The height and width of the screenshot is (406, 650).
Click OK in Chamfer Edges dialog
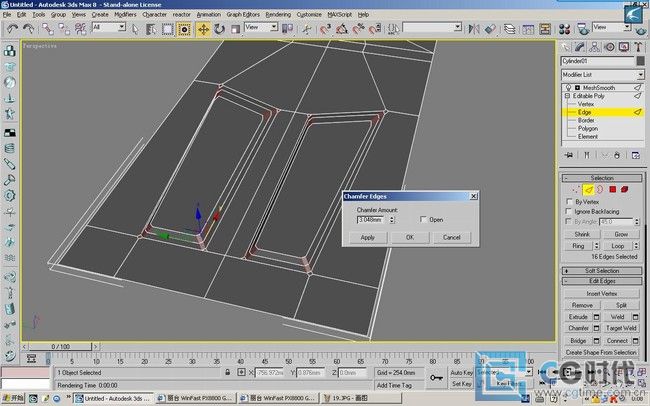[x=410, y=238]
